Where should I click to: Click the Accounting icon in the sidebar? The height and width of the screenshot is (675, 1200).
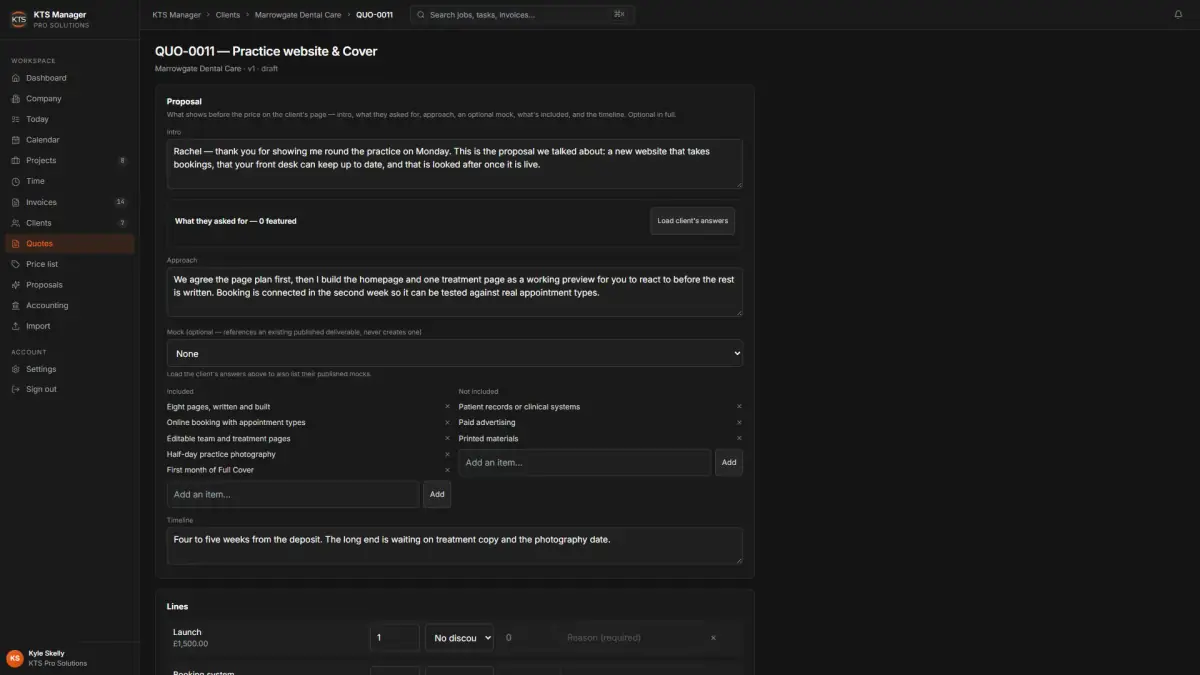pyautogui.click(x=16, y=305)
